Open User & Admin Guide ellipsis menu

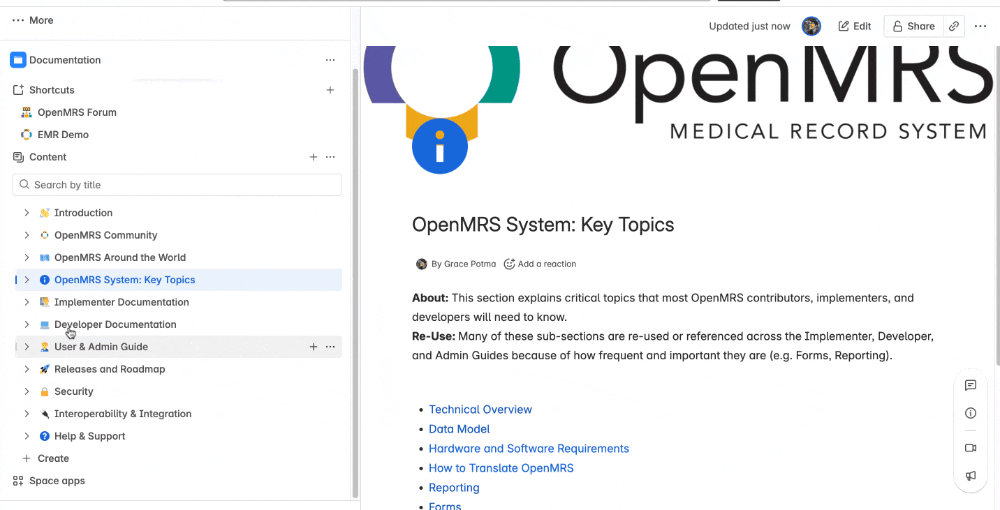[330, 347]
